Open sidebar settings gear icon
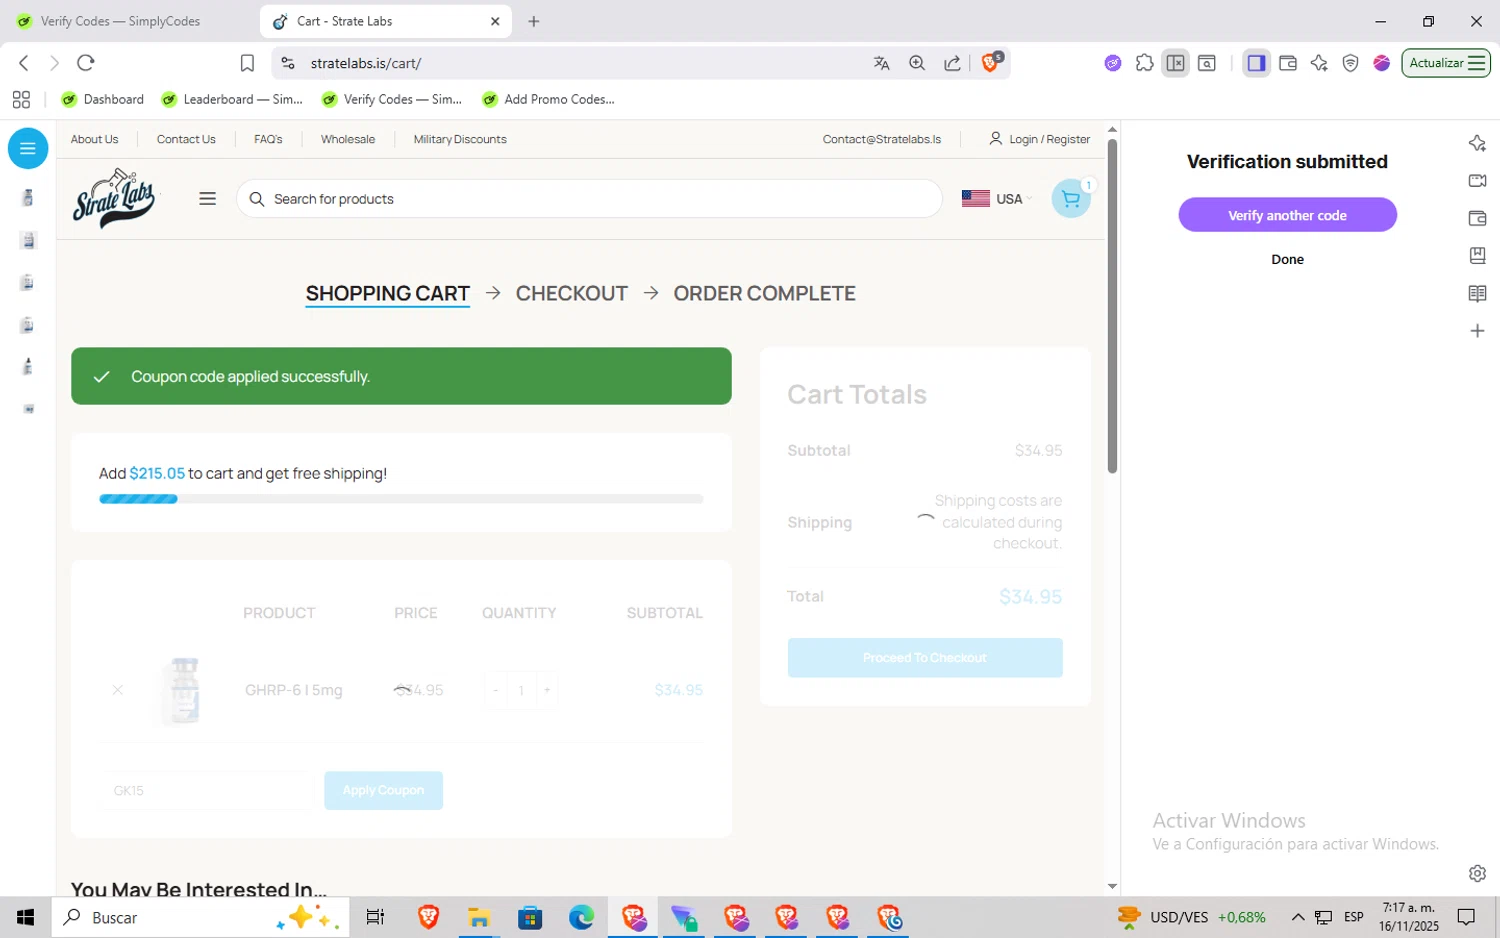1500x938 pixels. (1477, 873)
